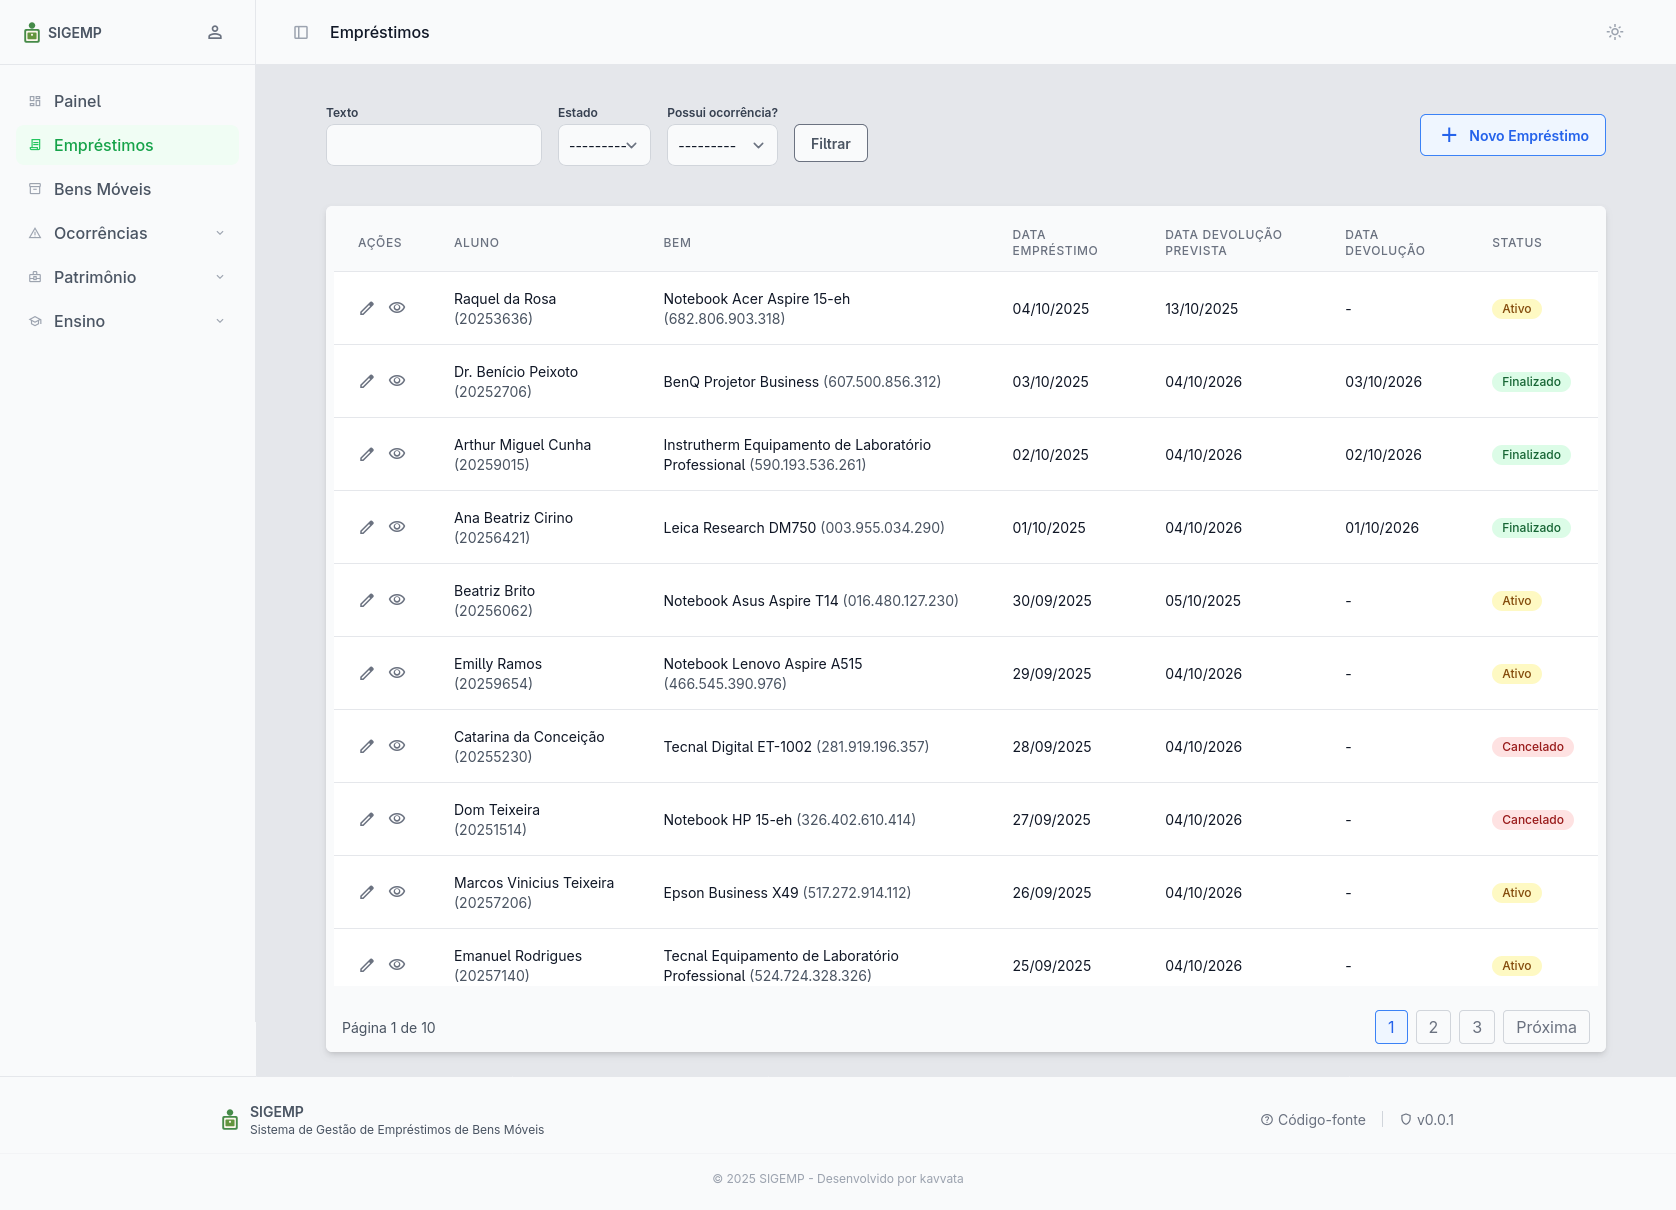
Task: Edit loan of Emanuel Rodrigues
Action: click(367, 965)
